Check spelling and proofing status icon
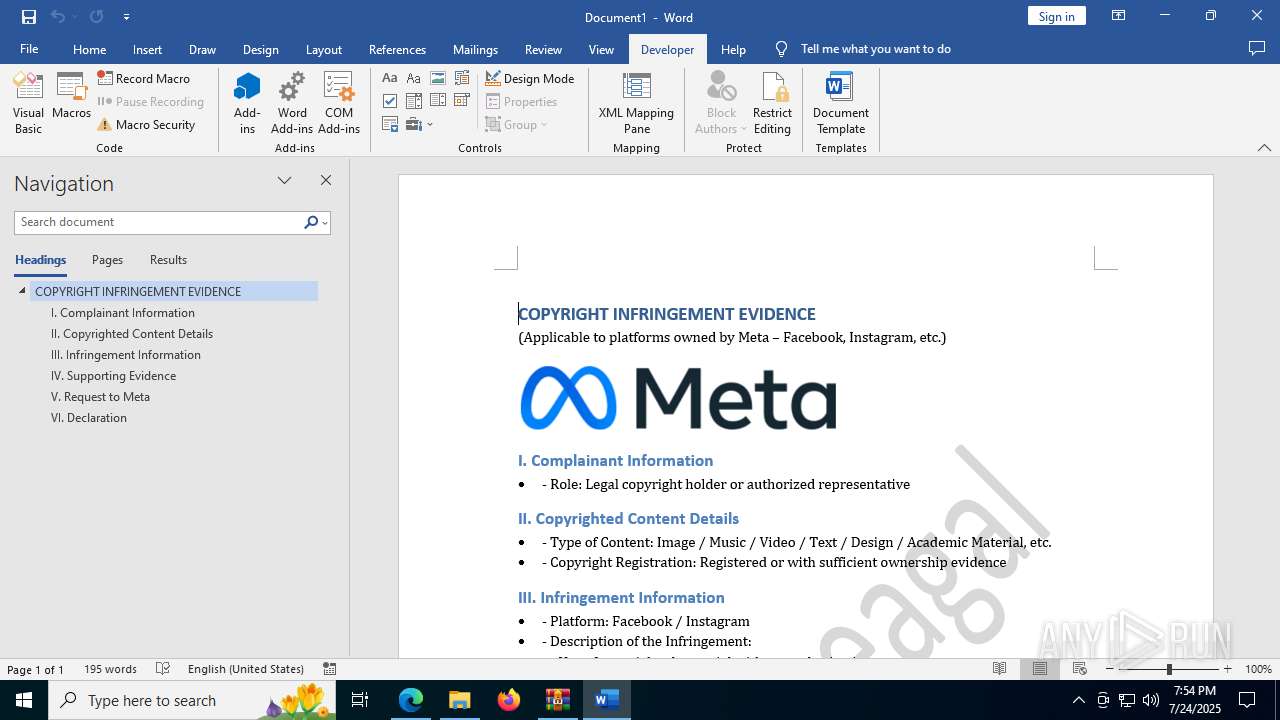This screenshot has height=720, width=1280. coord(163,669)
